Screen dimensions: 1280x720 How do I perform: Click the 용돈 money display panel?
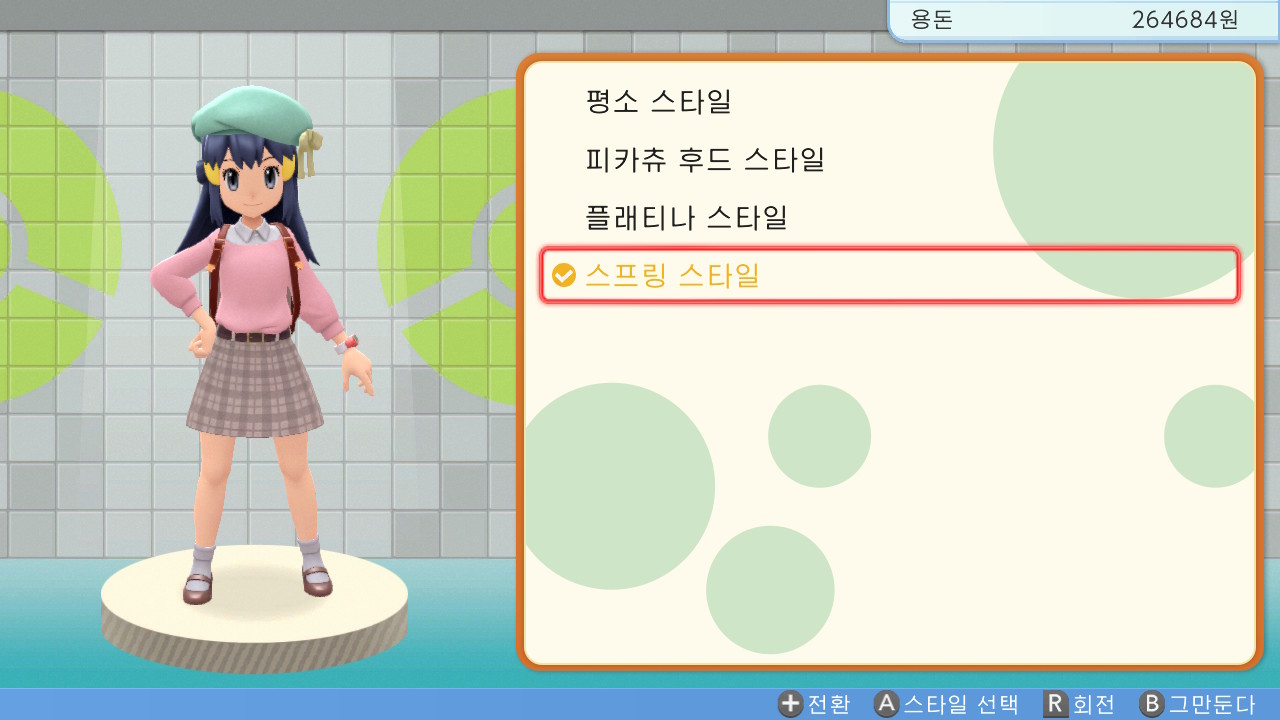coord(1084,20)
